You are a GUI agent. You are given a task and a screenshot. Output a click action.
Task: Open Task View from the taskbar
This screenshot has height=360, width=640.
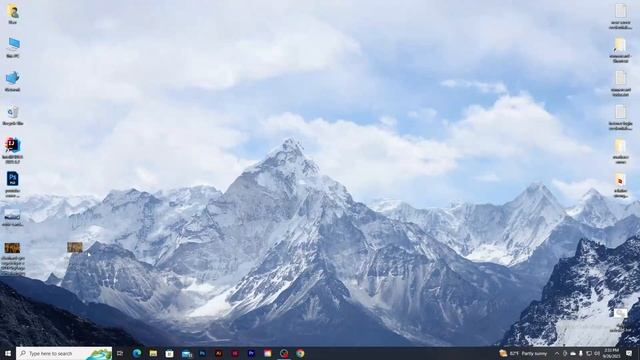[x=120, y=353]
